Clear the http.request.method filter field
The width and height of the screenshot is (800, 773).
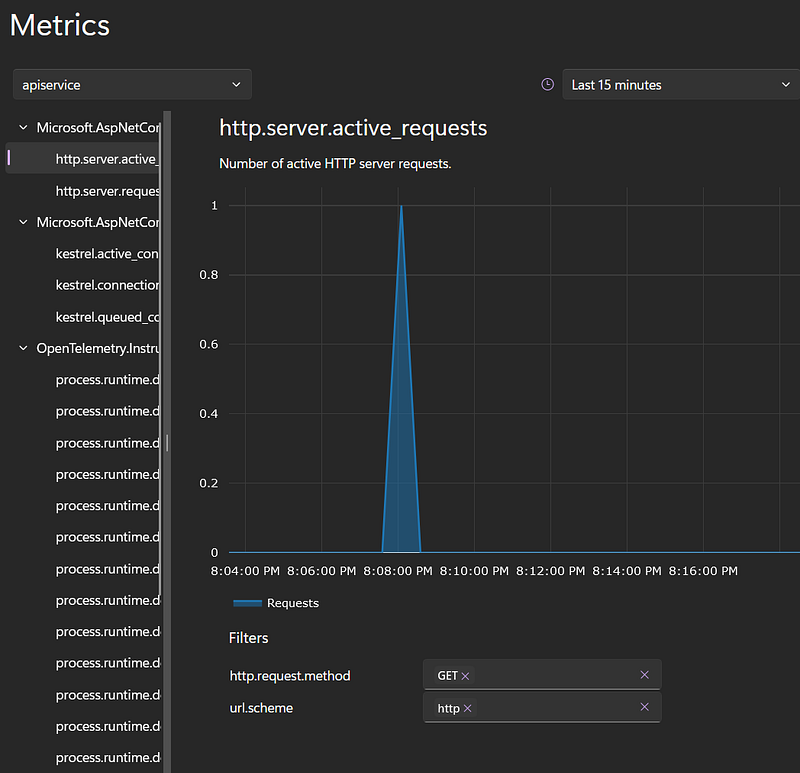tap(644, 675)
